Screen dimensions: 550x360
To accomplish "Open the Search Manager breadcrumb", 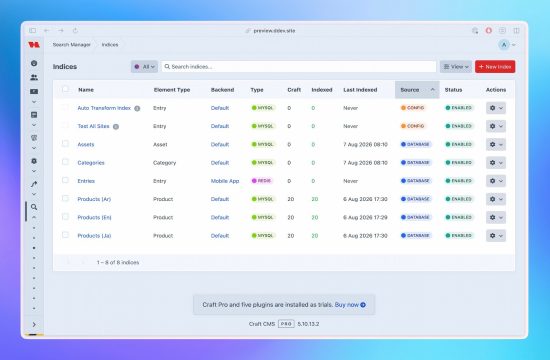I will 72,45.
